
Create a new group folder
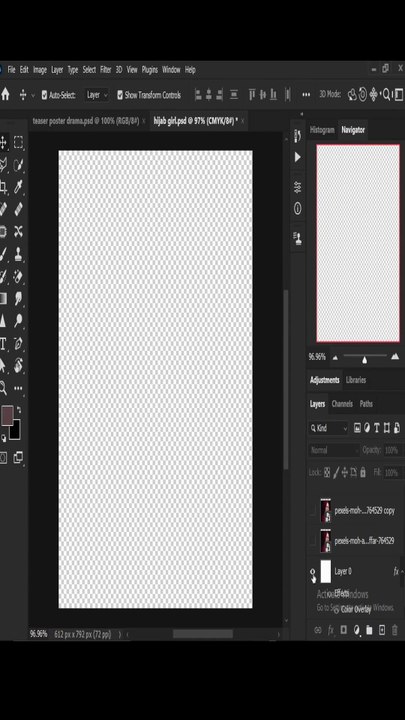pyautogui.click(x=369, y=630)
